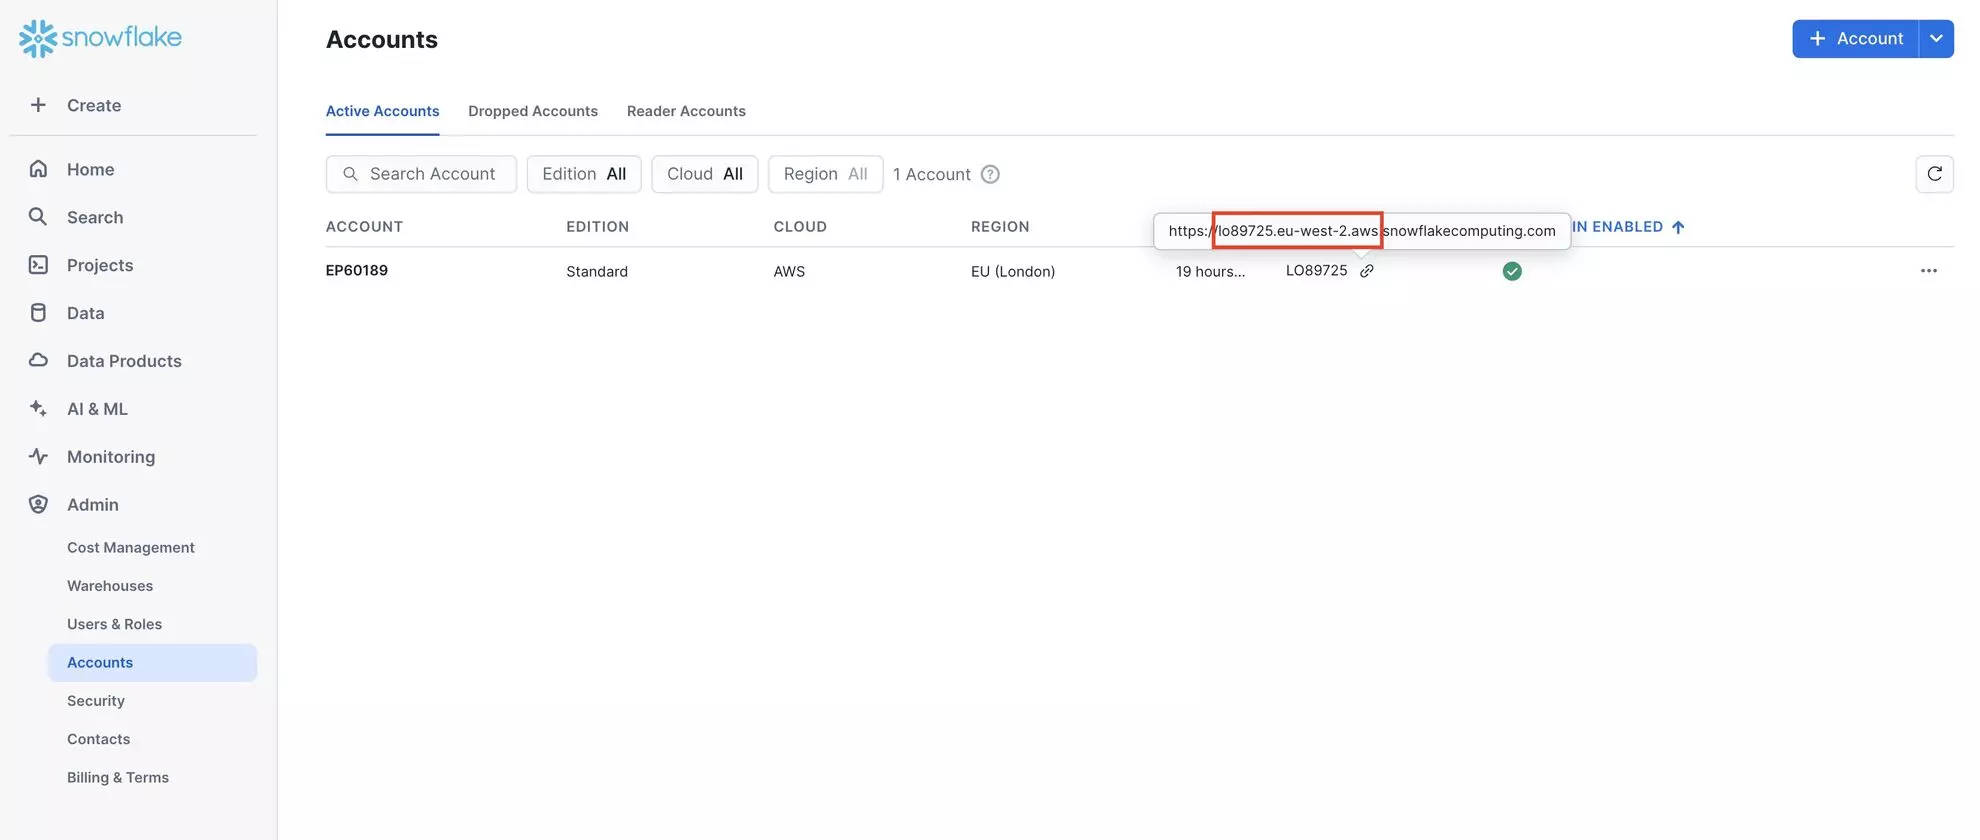
Task: Refresh the accounts list
Action: [x=1934, y=174]
